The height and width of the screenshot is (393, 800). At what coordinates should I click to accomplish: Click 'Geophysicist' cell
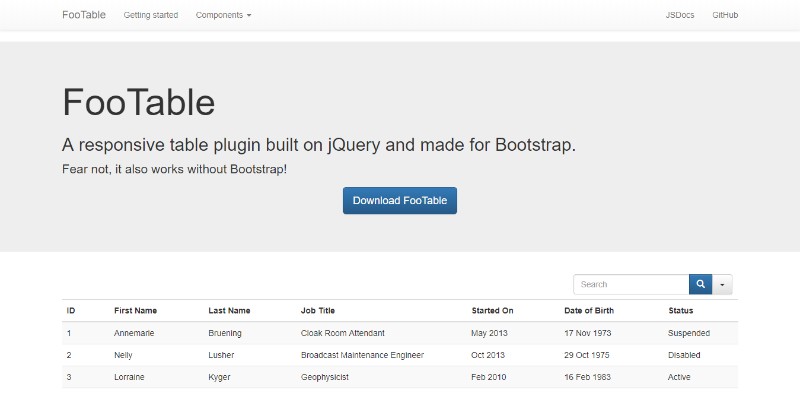click(325, 377)
